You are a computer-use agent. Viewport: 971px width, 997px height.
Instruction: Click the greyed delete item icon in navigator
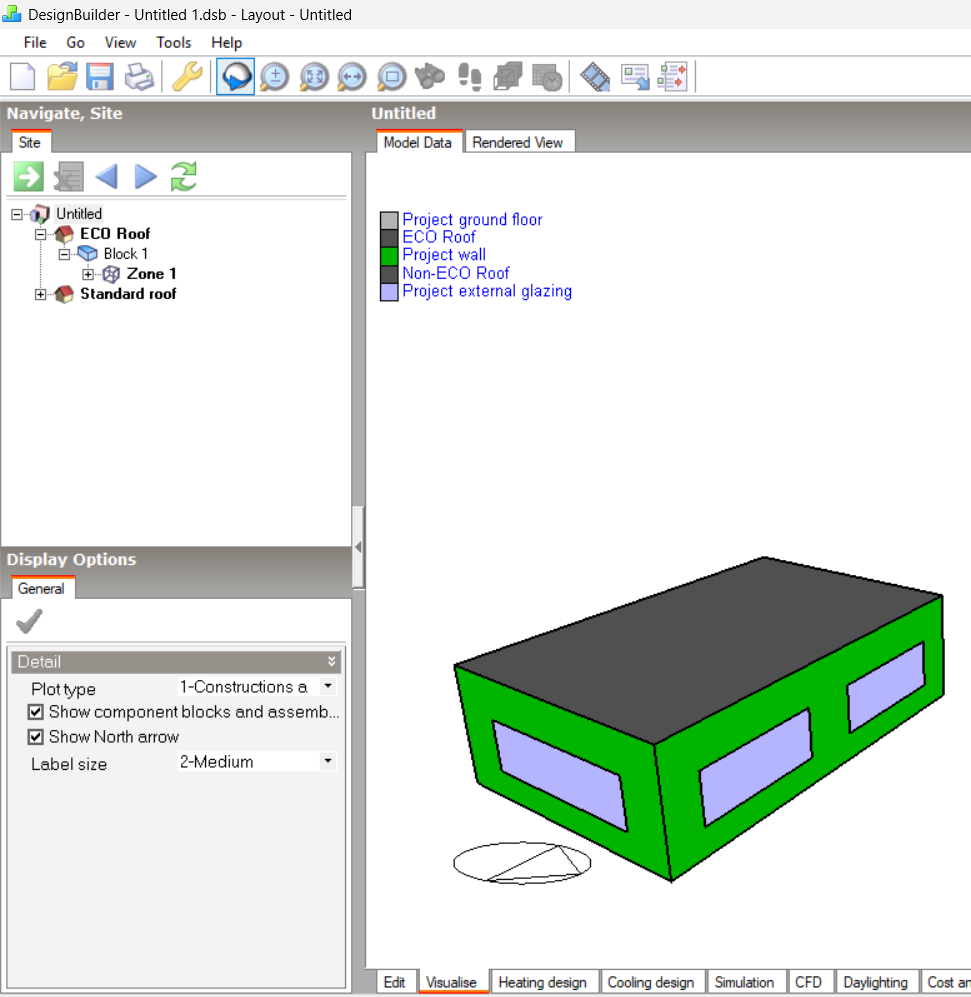(68, 177)
